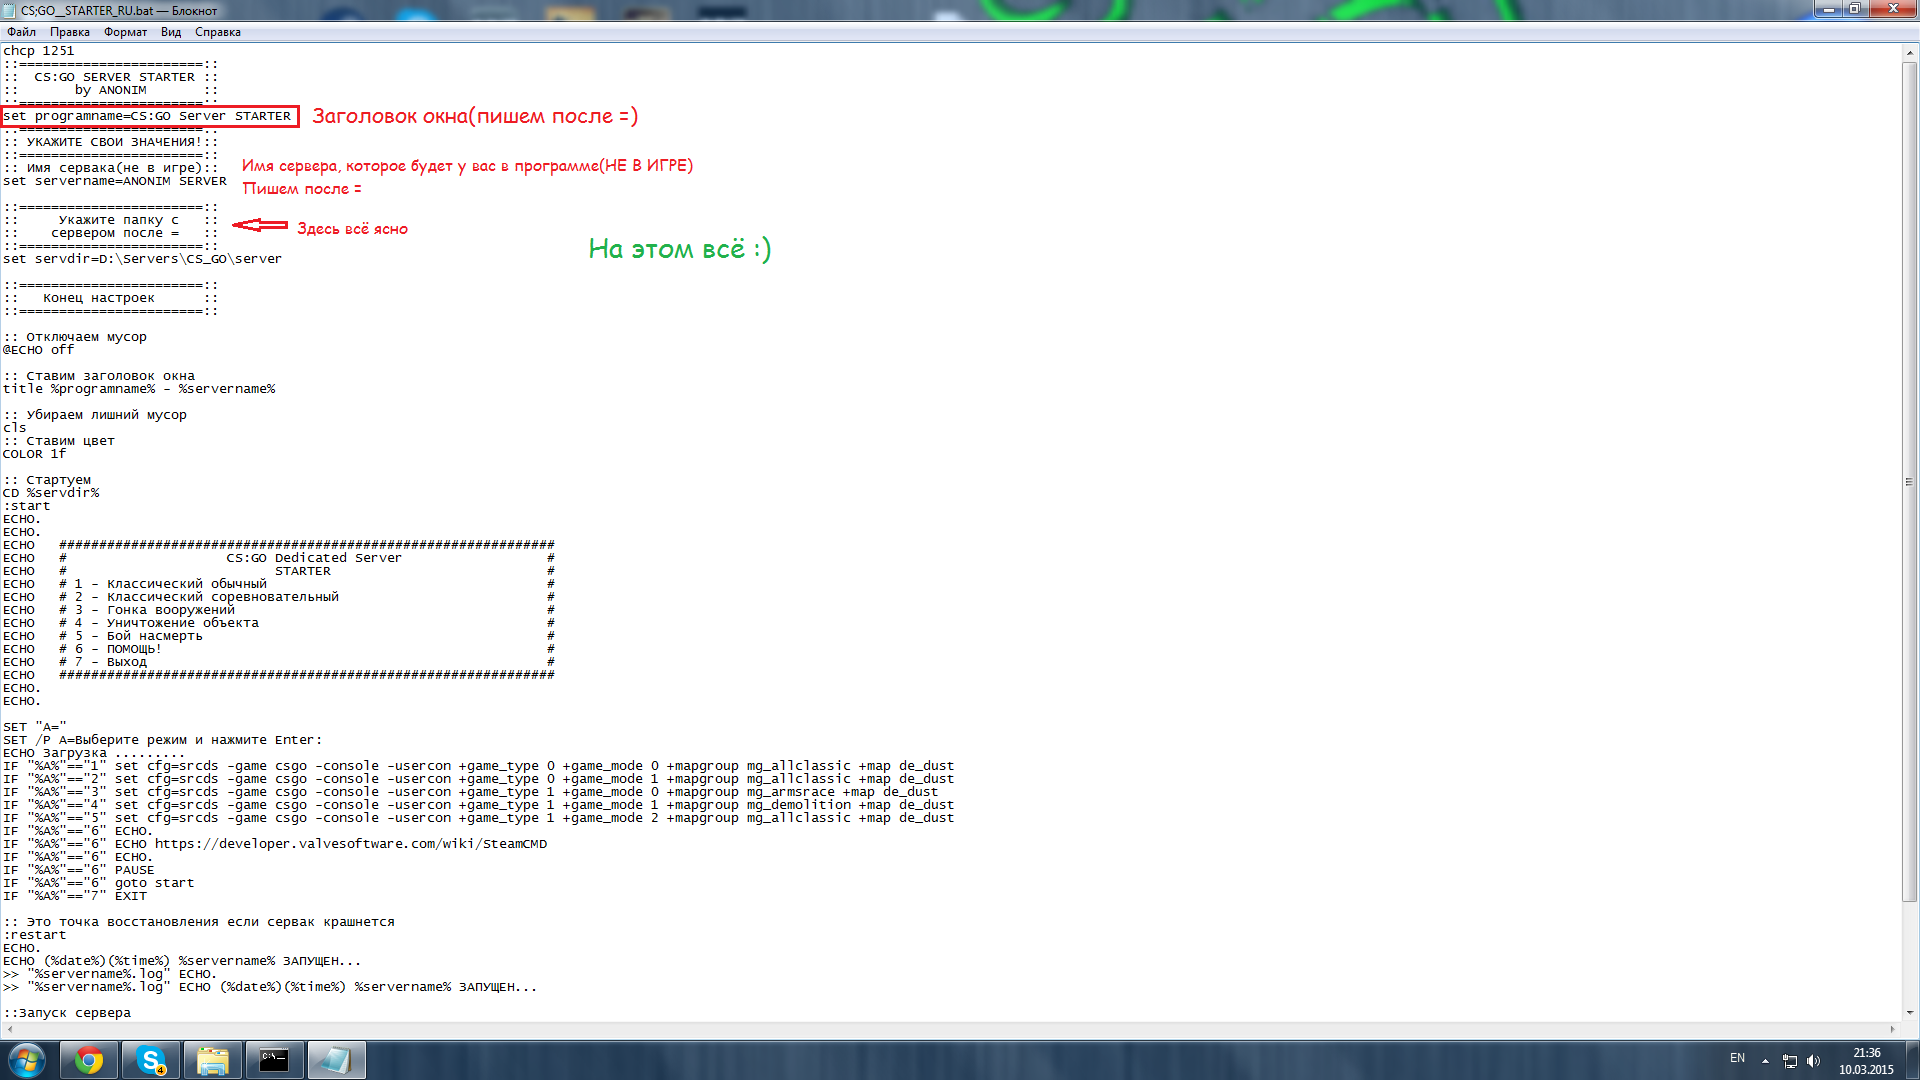Click the '# 3 - Гонка вооружений' line
Screen dimensions: 1920x1080
279,610
